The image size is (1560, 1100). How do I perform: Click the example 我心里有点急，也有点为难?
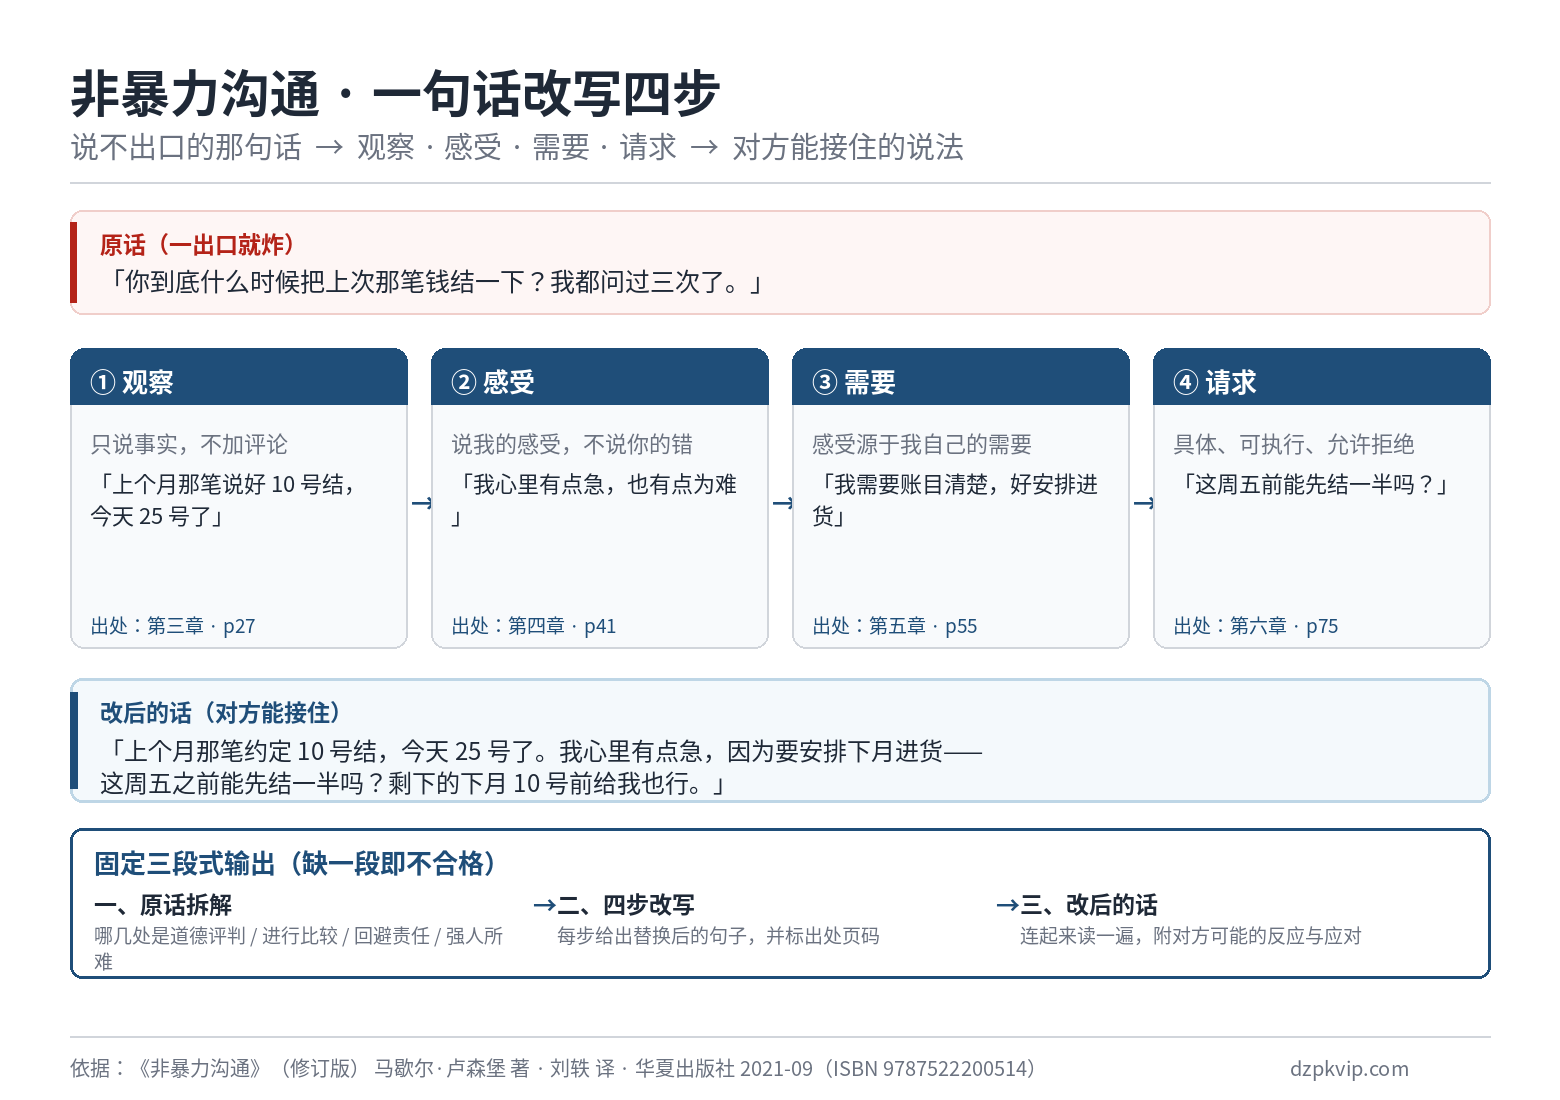coord(594,500)
